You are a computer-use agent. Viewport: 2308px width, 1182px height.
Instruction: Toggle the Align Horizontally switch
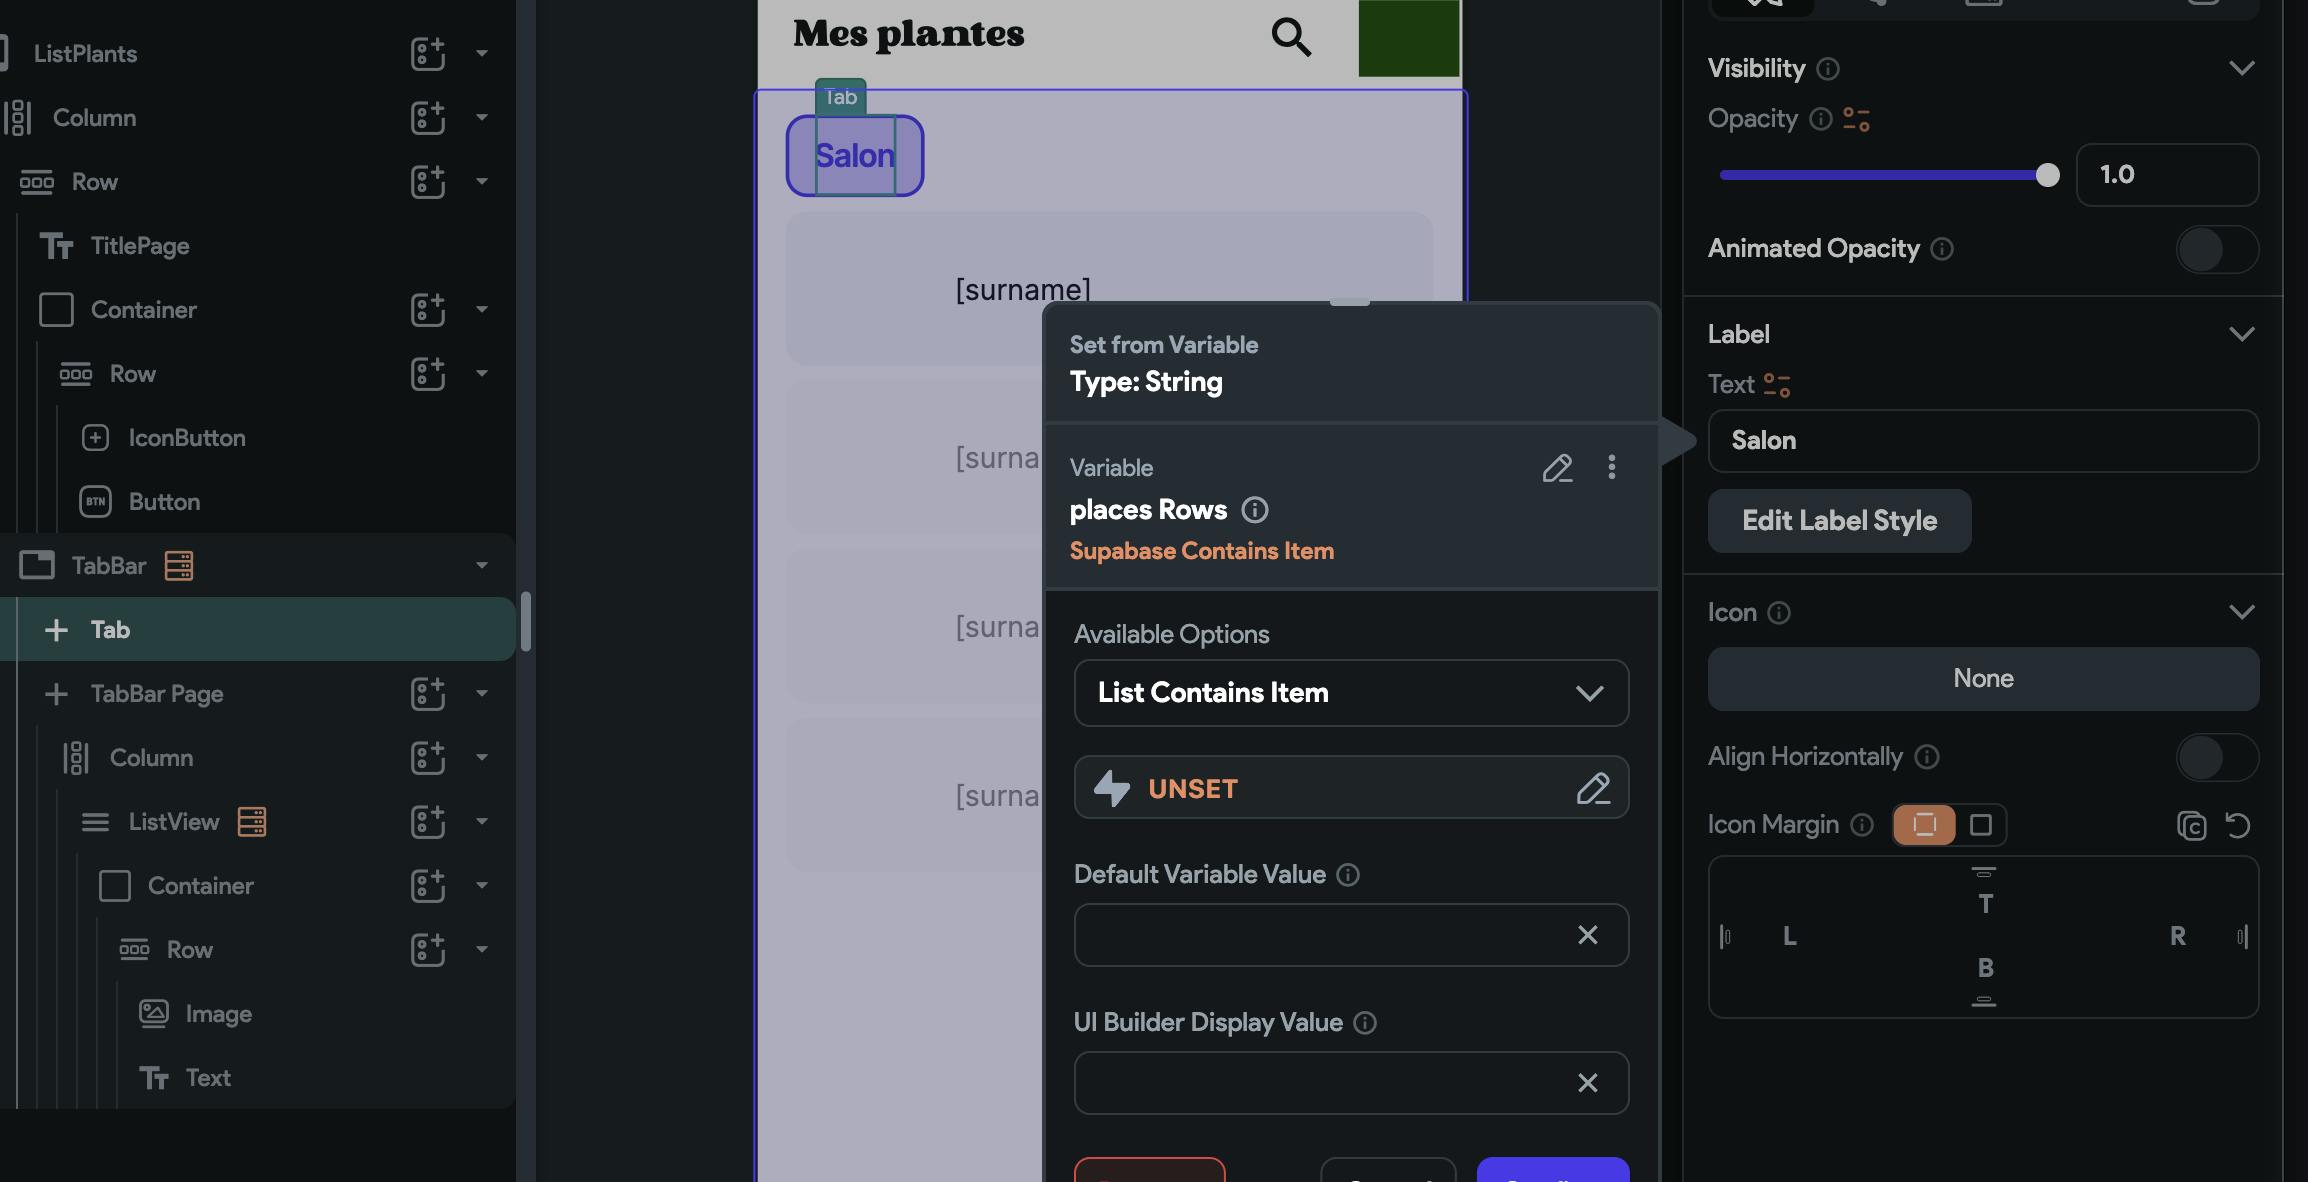(x=2216, y=757)
